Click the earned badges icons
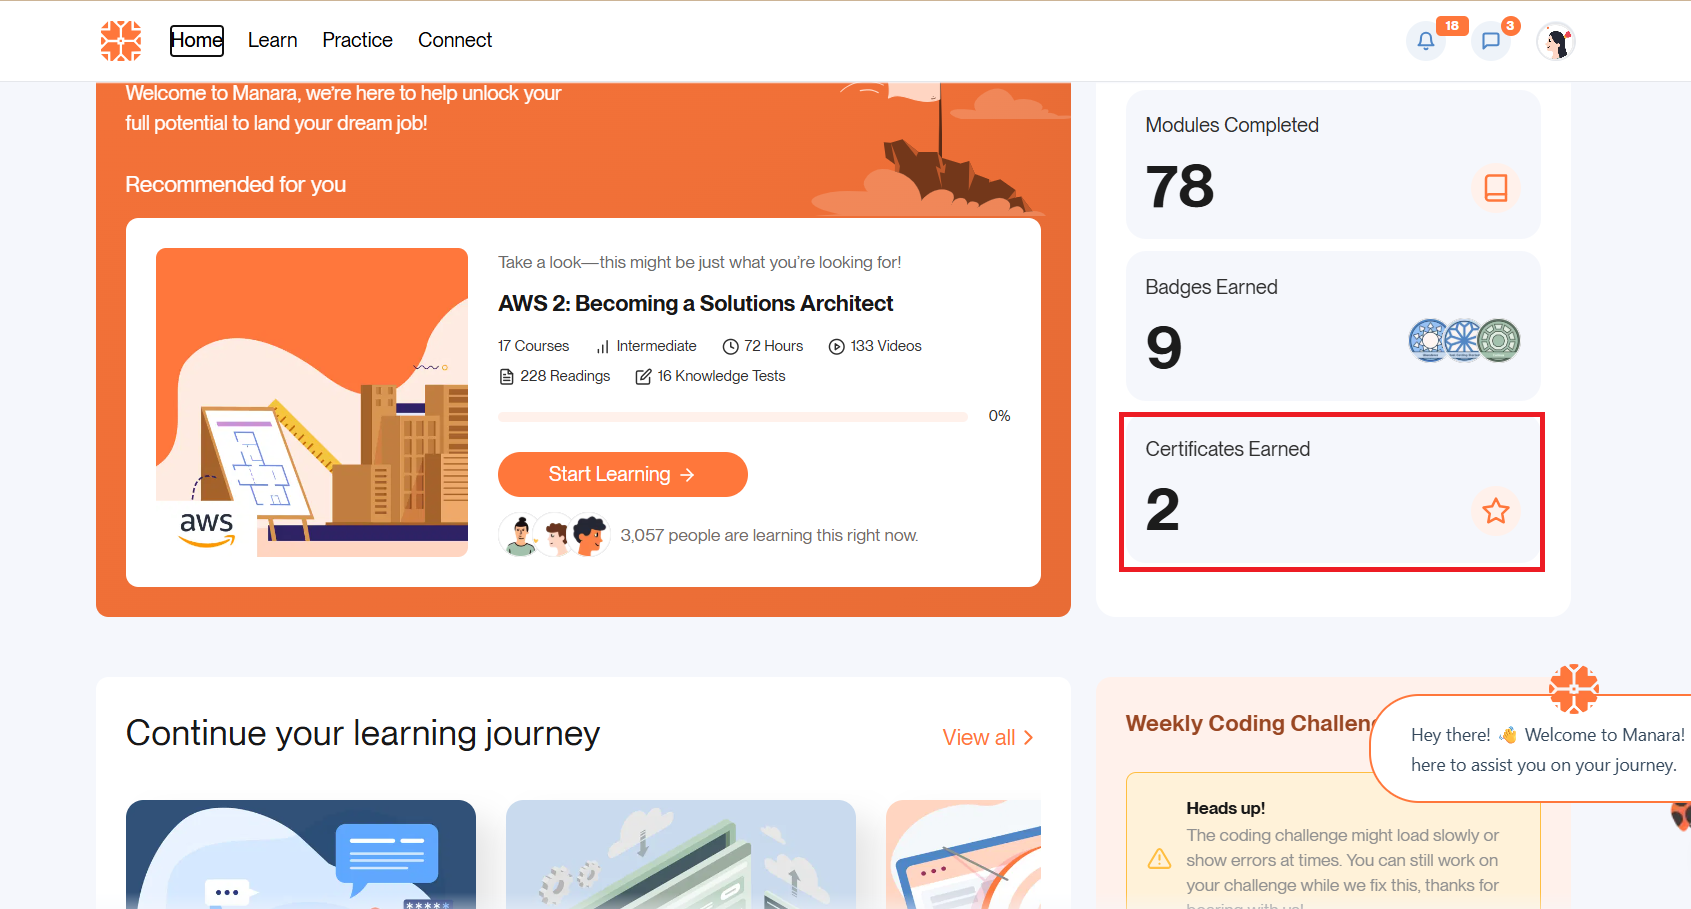1691x909 pixels. point(1464,341)
